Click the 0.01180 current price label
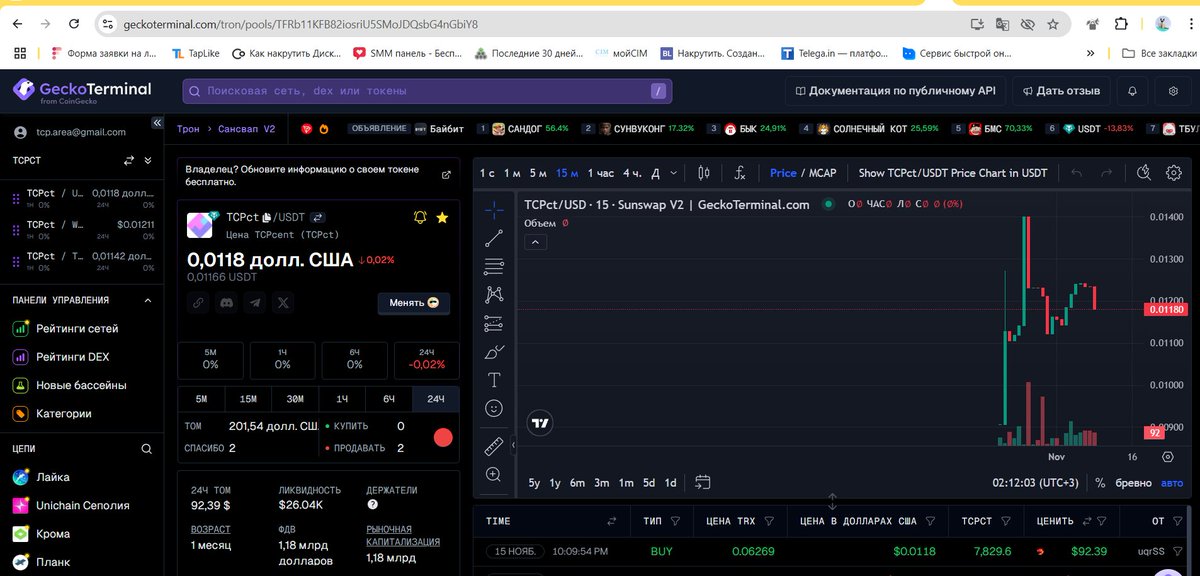 [1166, 310]
